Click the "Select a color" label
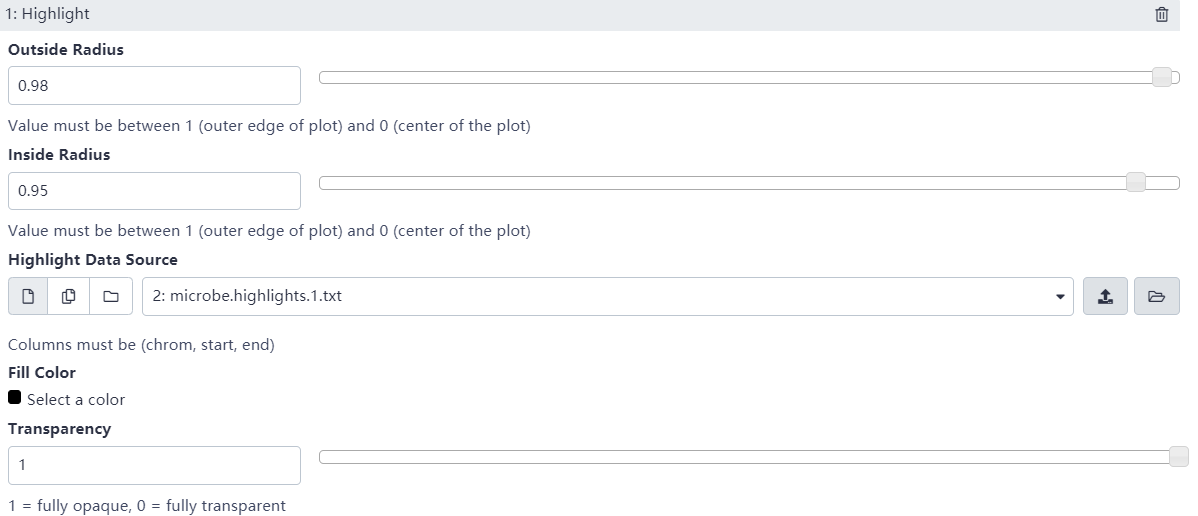The width and height of the screenshot is (1198, 516). click(x=76, y=400)
